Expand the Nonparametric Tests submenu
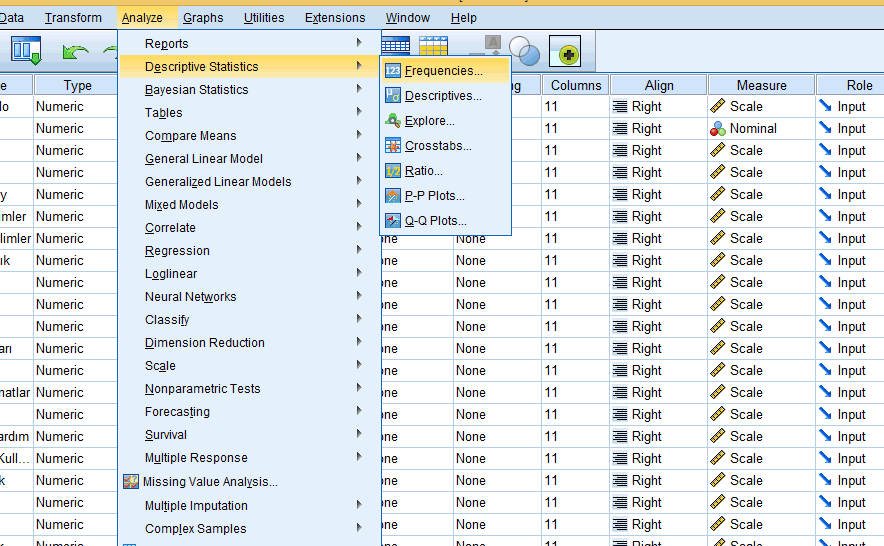Image resolution: width=884 pixels, height=546 pixels. (x=359, y=388)
